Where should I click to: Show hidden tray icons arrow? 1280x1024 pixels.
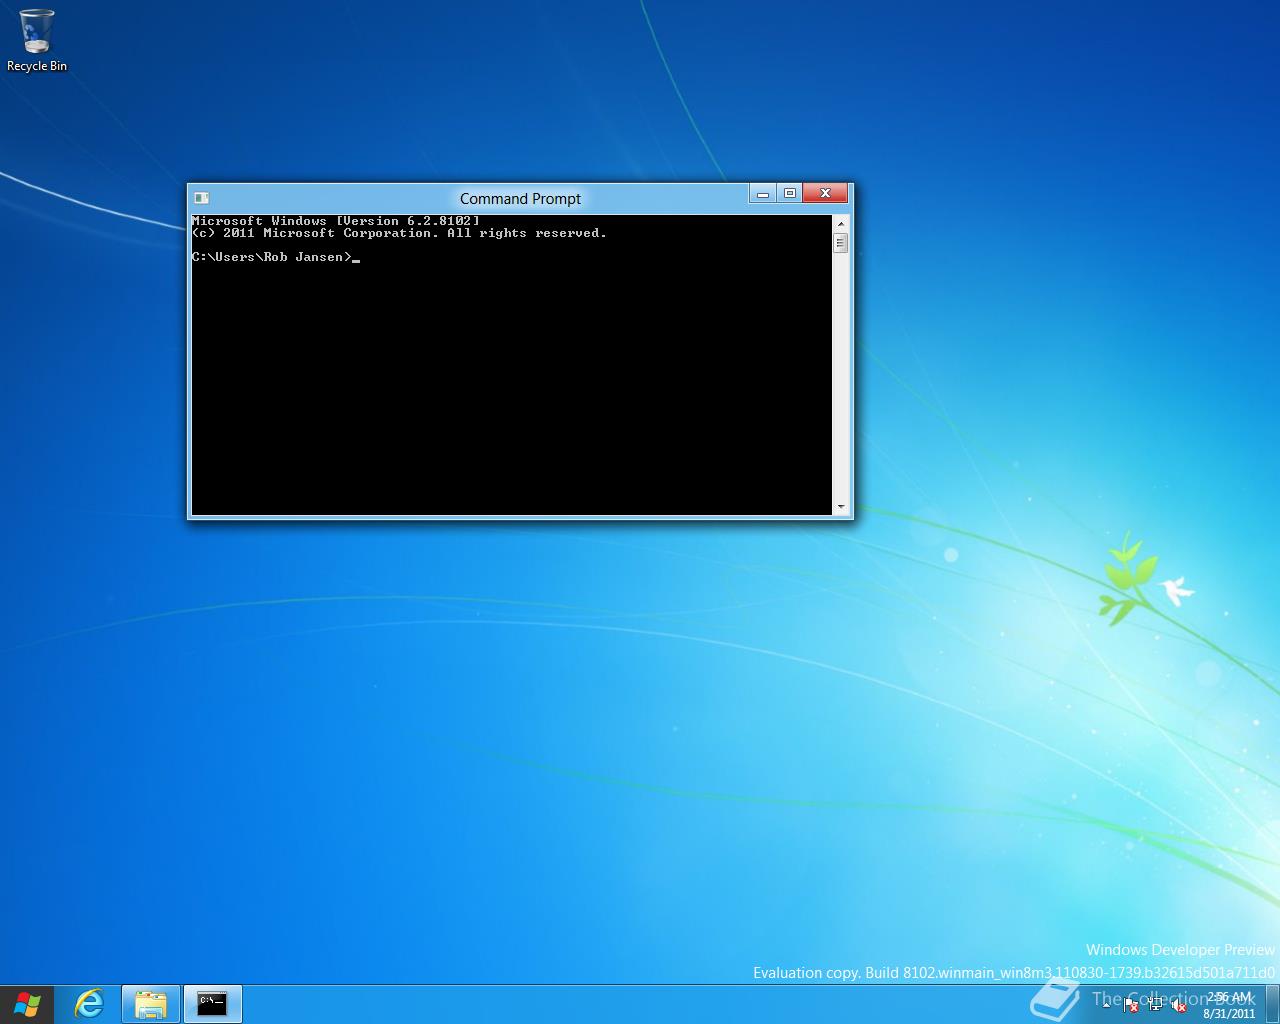[1106, 1005]
